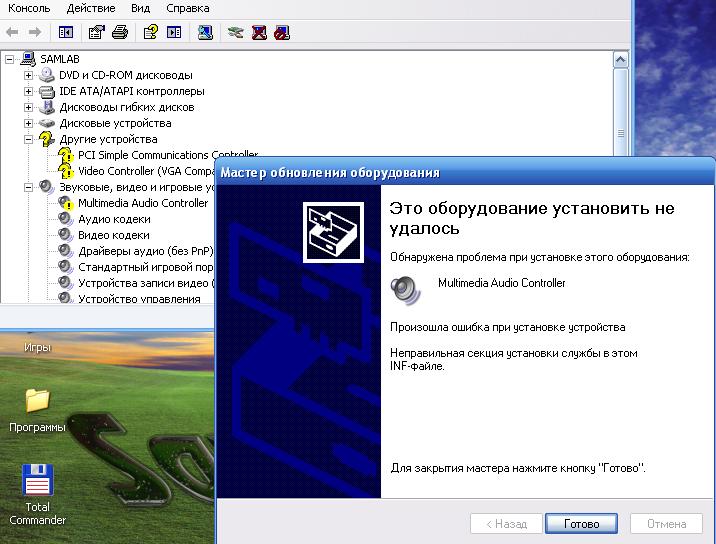The height and width of the screenshot is (544, 716).
Task: Click the device tree scrollbar up arrow
Action: click(620, 59)
